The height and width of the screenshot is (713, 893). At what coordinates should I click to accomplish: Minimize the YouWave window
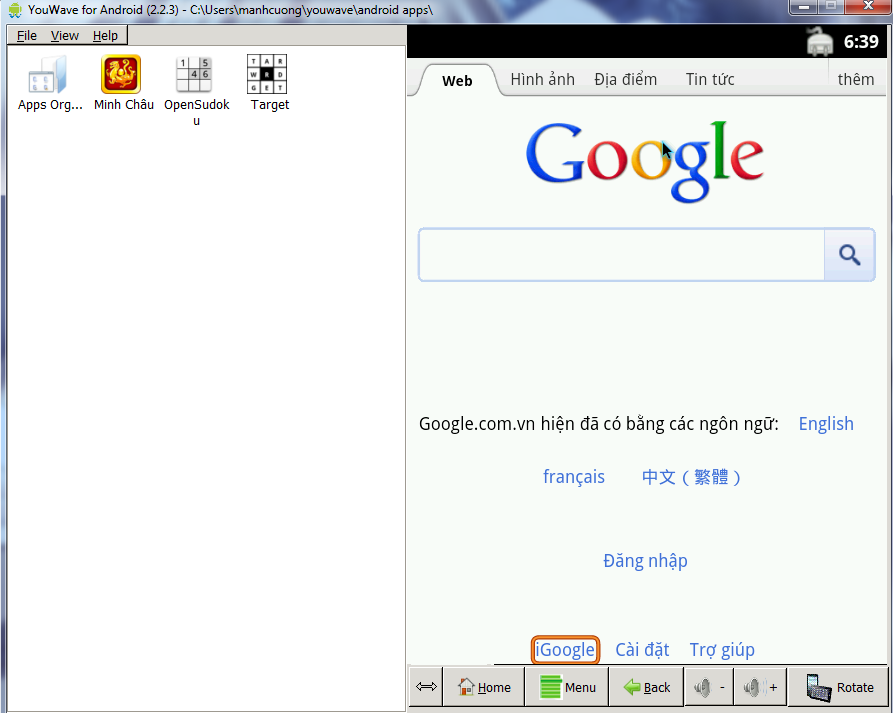(x=804, y=6)
